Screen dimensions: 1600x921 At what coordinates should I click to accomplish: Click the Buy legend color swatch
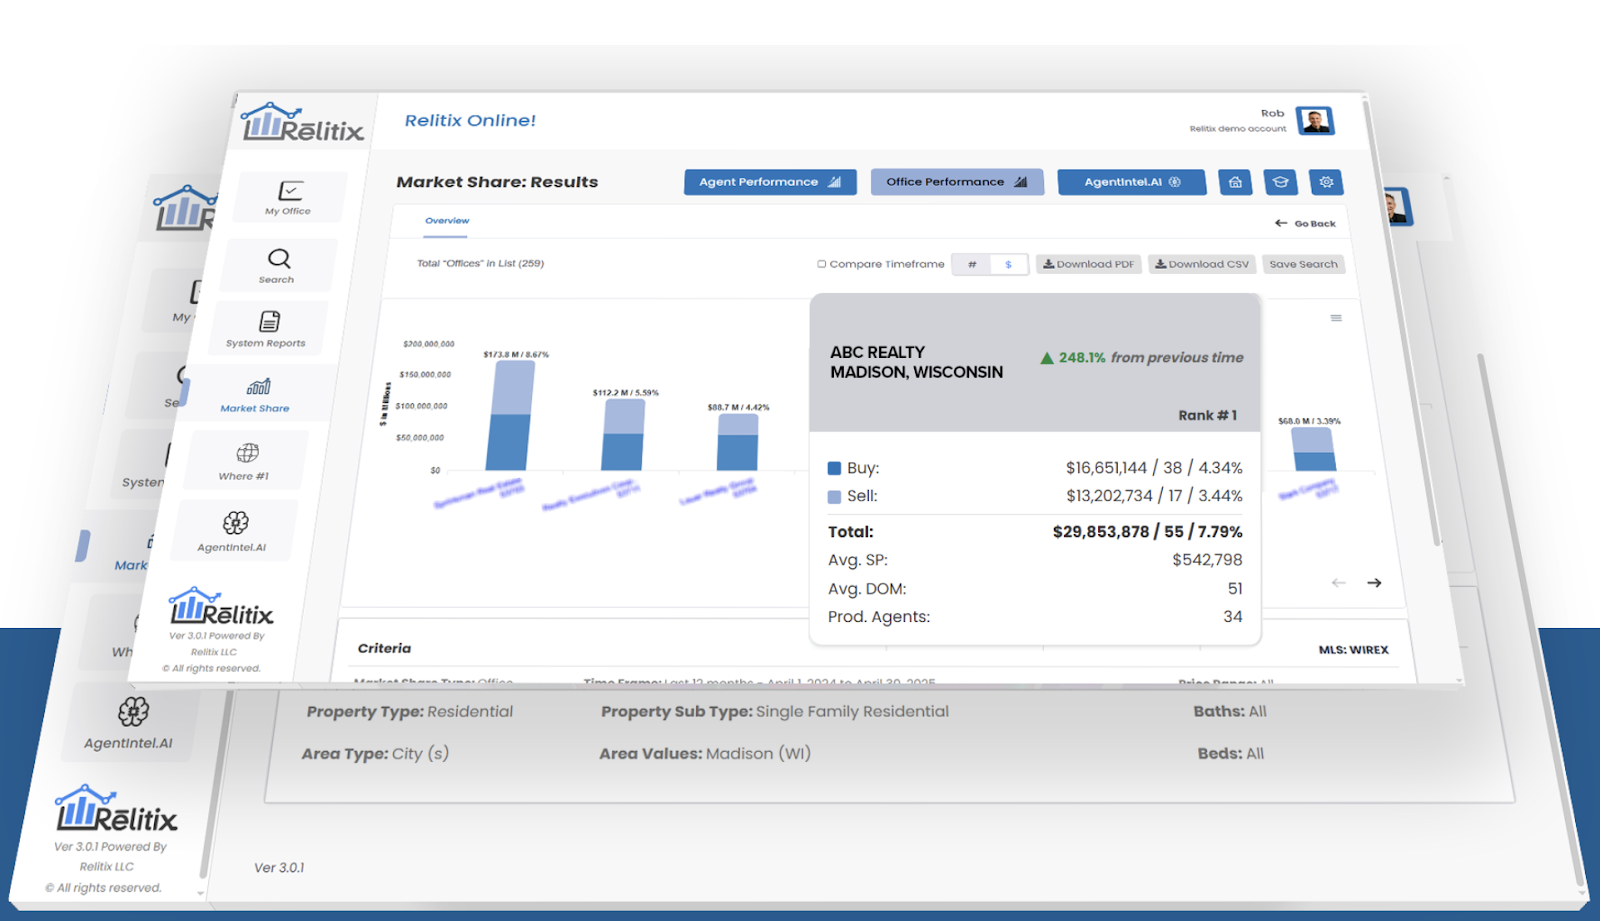click(834, 468)
